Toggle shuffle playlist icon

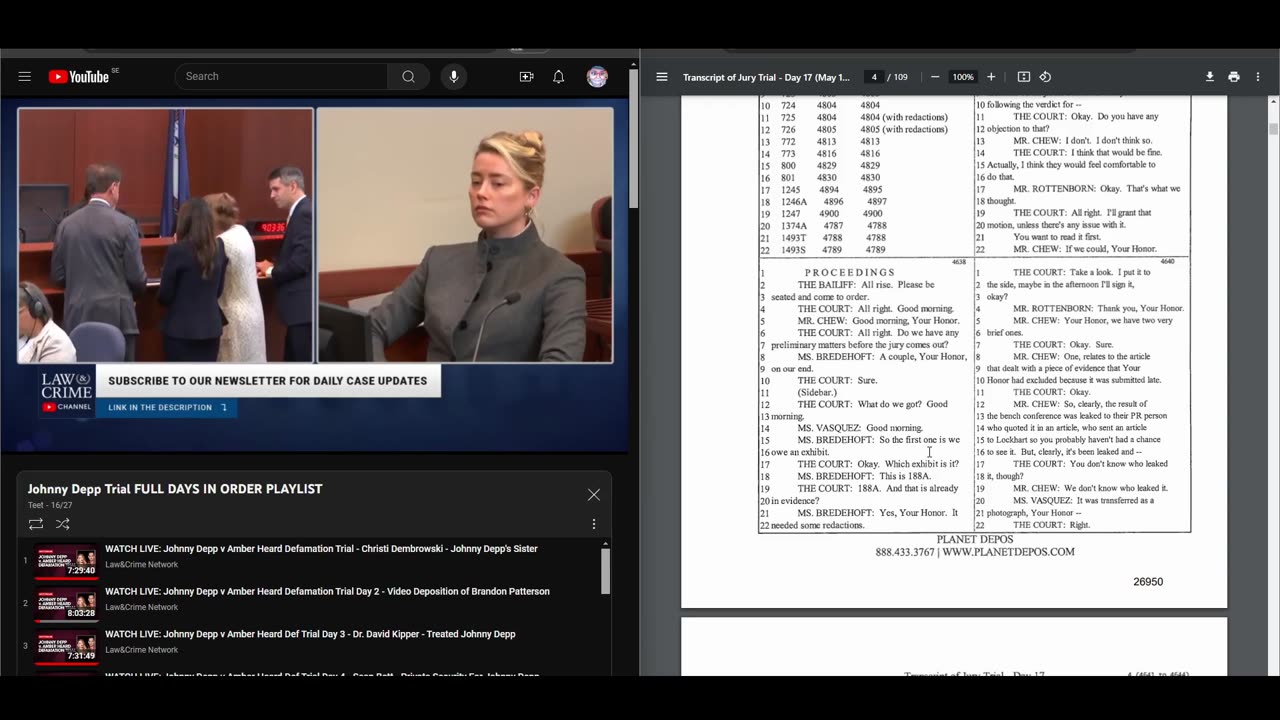pyautogui.click(x=62, y=524)
